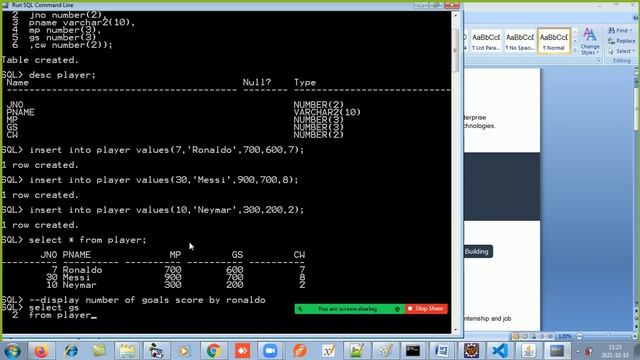
Task: Show hidden system tray icons arrow
Action: pyautogui.click(x=578, y=351)
